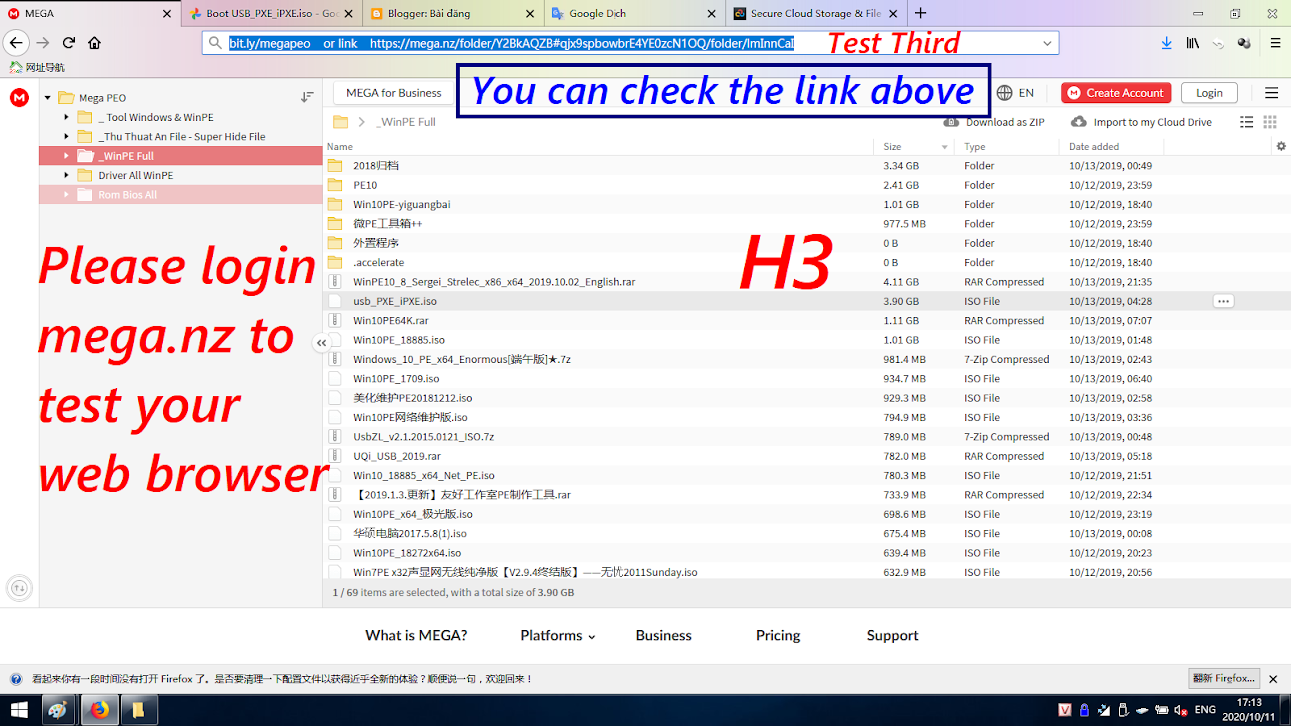
Task: Close the Google Dịch tab
Action: [710, 14]
